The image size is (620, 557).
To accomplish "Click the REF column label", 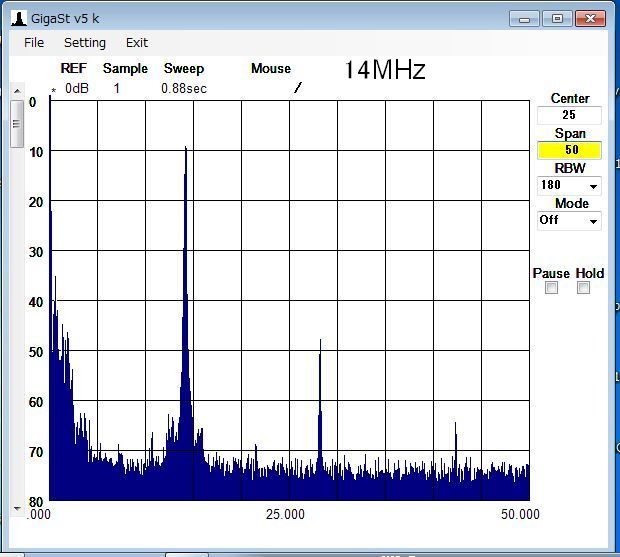I will pos(74,68).
